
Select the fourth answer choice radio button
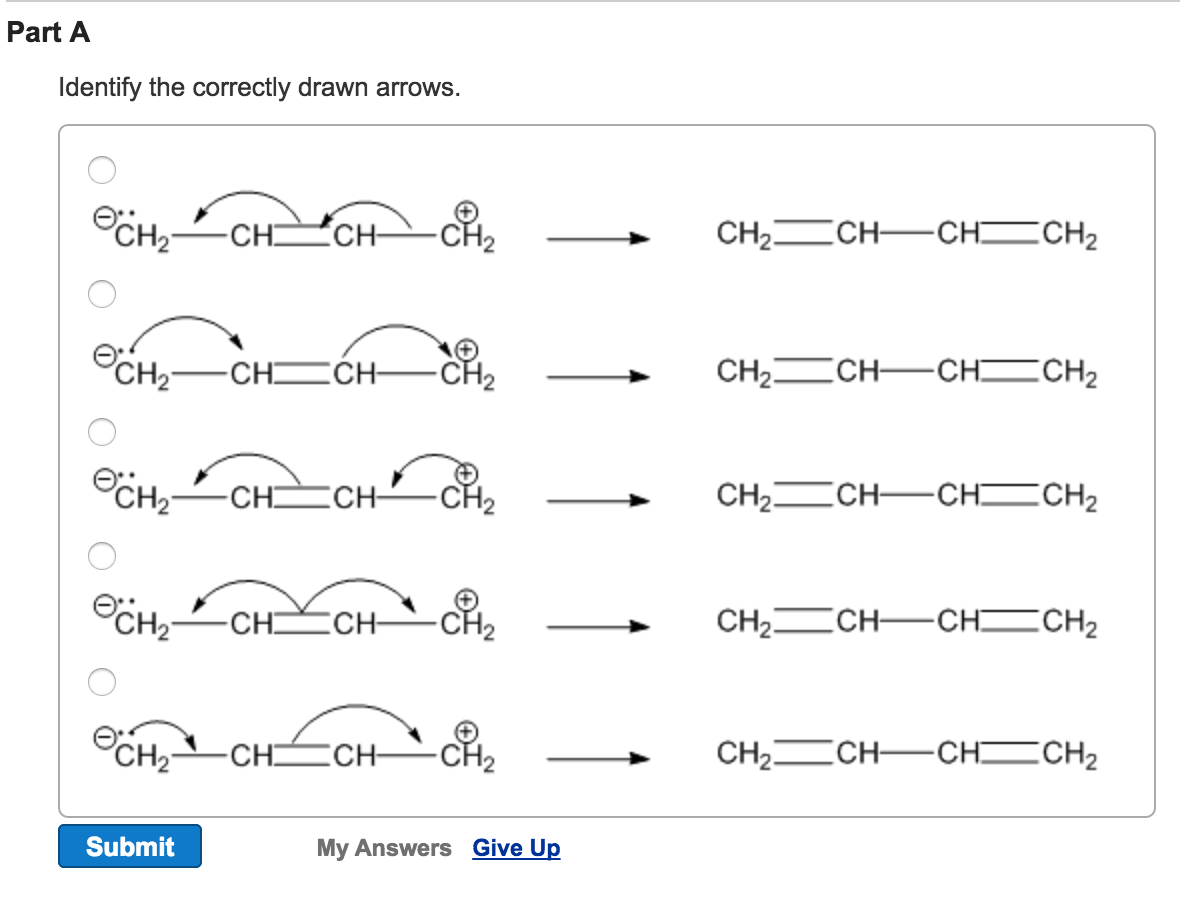(101, 556)
